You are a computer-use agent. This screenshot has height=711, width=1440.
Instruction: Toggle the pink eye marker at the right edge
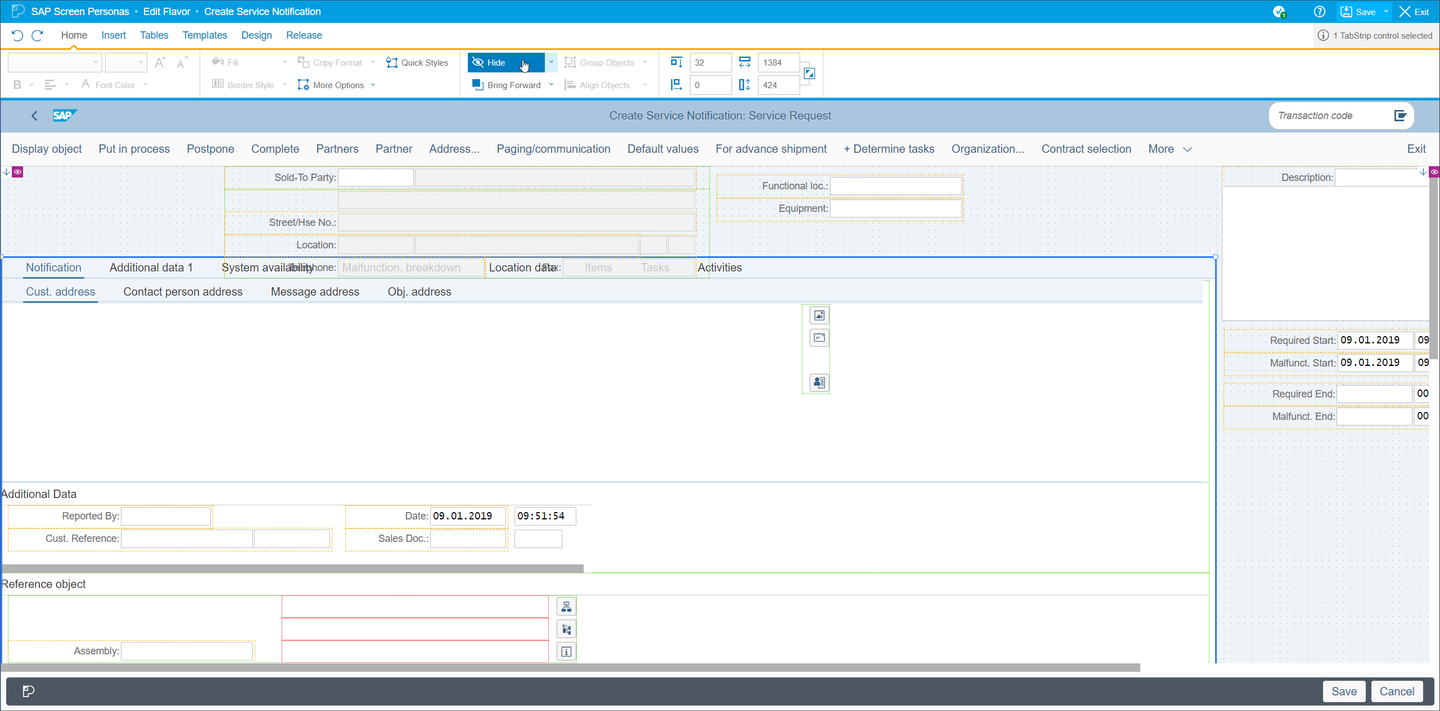1434,172
